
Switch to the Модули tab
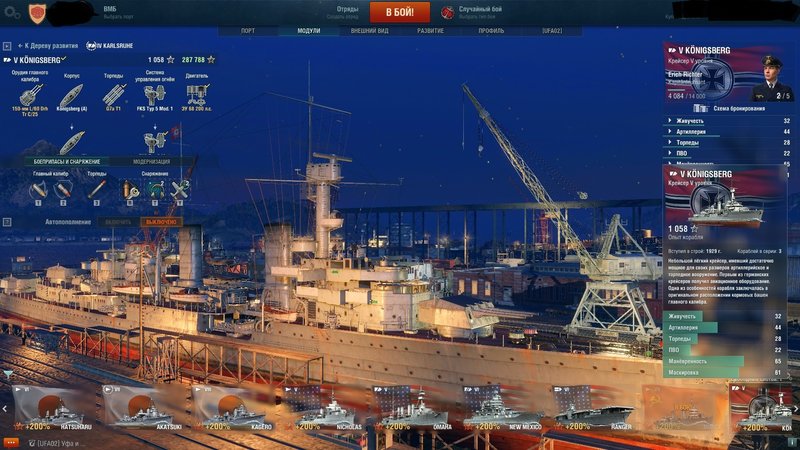point(309,31)
